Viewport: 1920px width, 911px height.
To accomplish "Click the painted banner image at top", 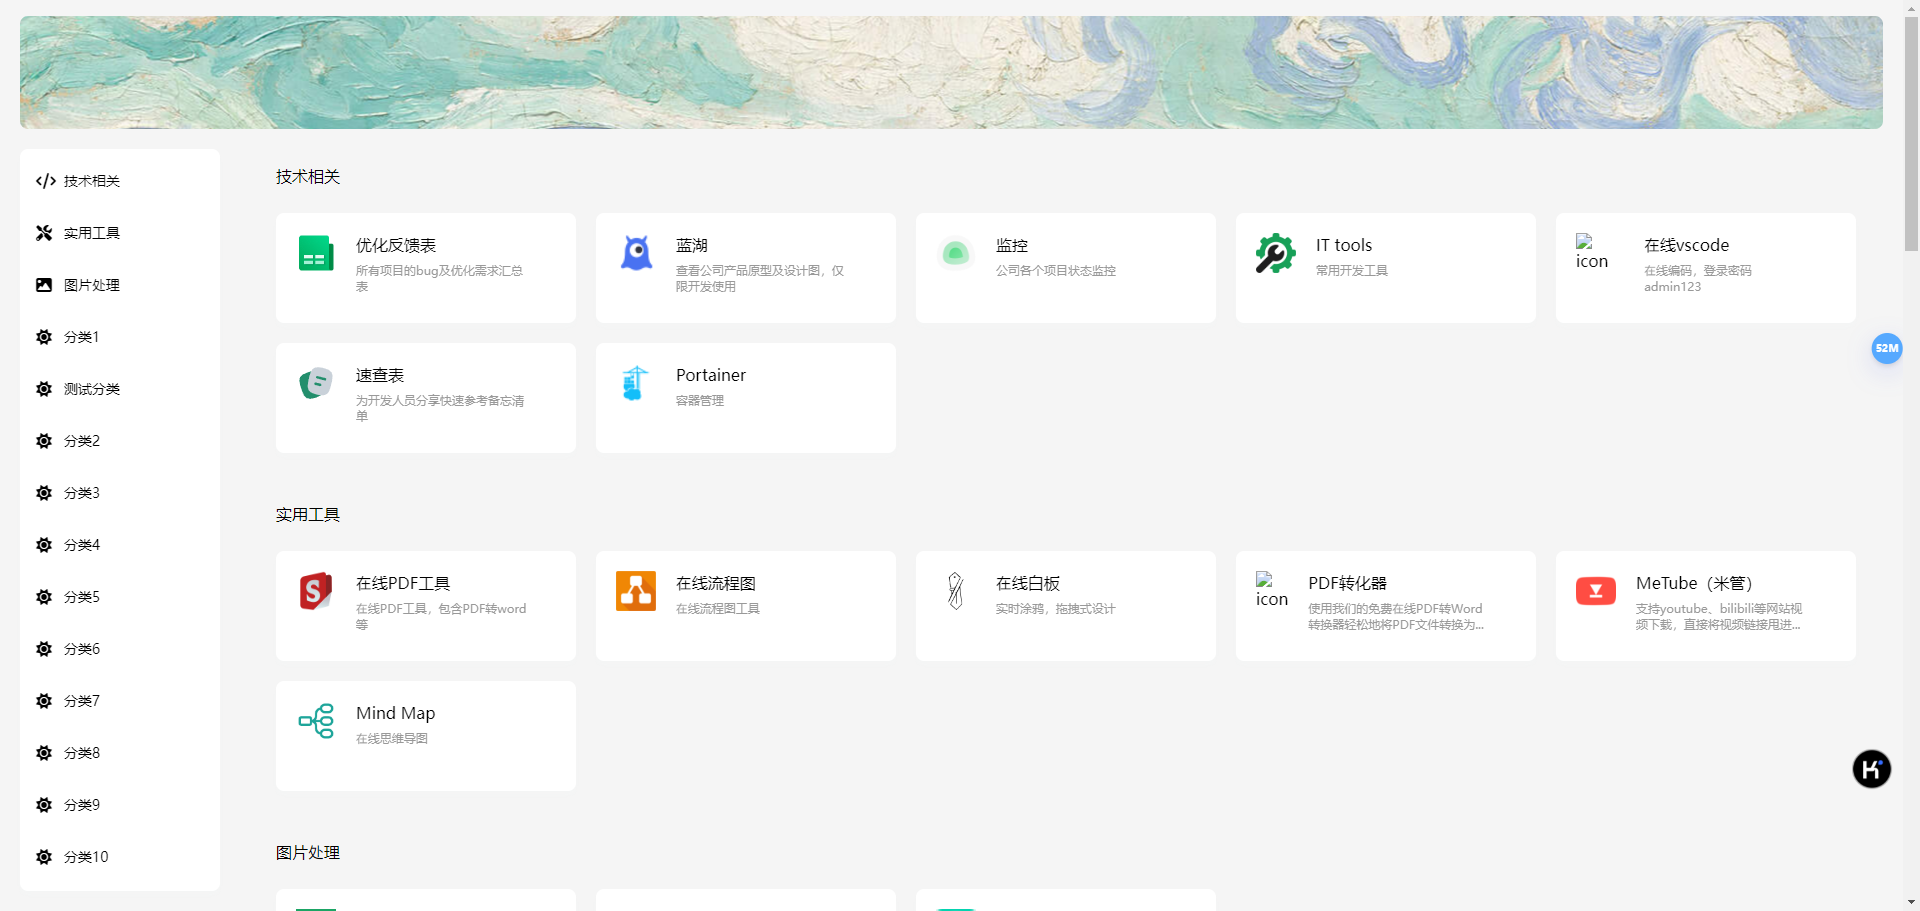I will point(950,72).
